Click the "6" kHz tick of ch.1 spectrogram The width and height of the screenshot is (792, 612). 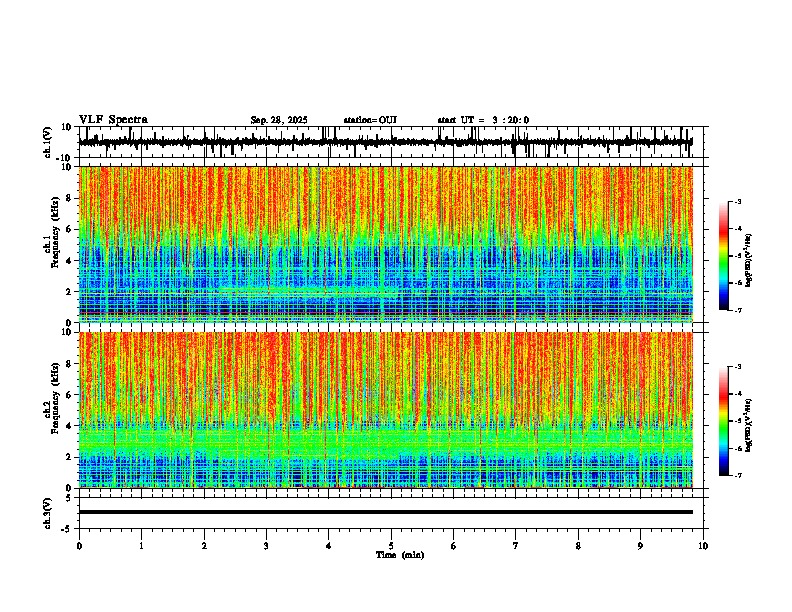coord(70,230)
